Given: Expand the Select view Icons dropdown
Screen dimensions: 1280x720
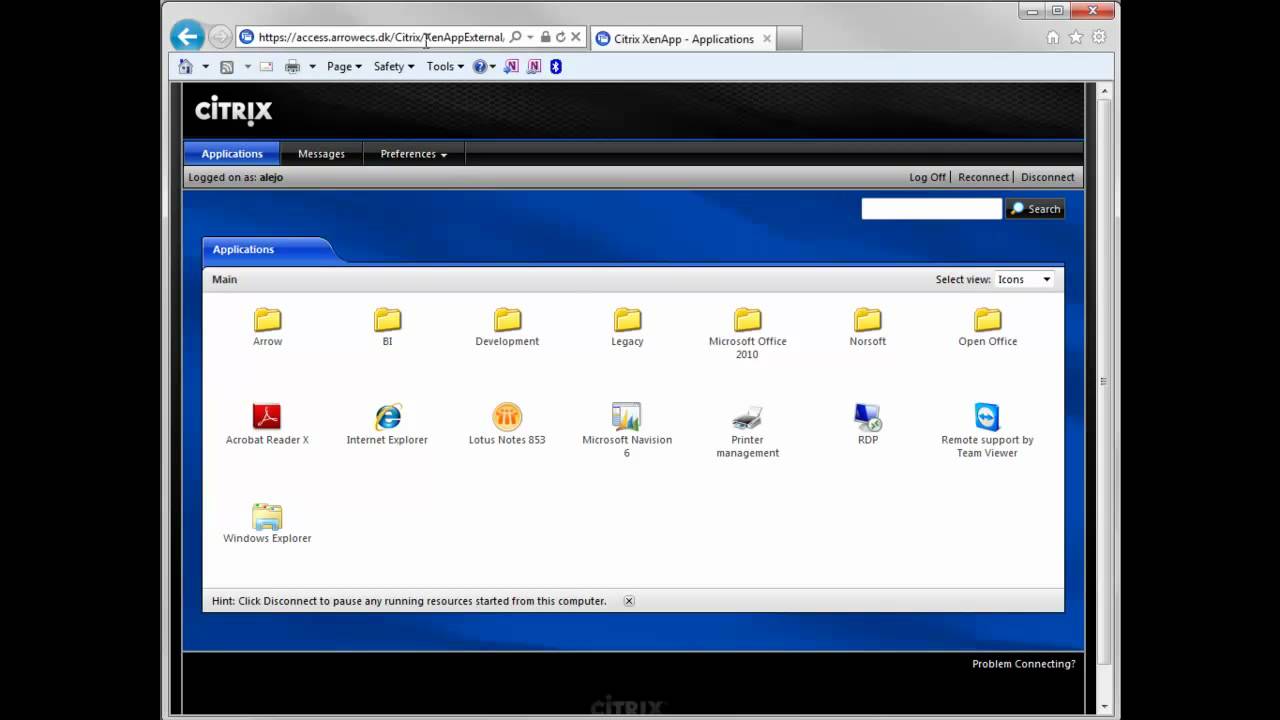Looking at the screenshot, I should [1025, 279].
